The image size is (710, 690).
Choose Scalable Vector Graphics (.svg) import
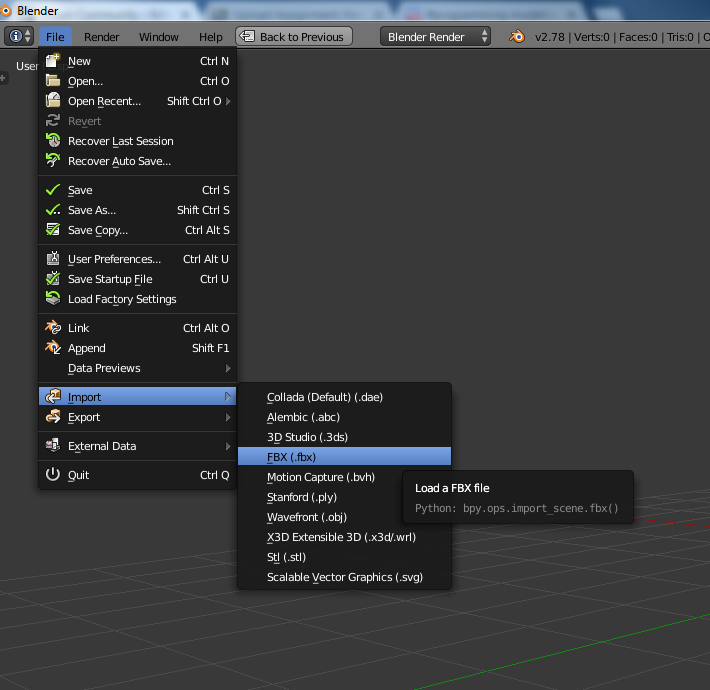tap(344, 577)
